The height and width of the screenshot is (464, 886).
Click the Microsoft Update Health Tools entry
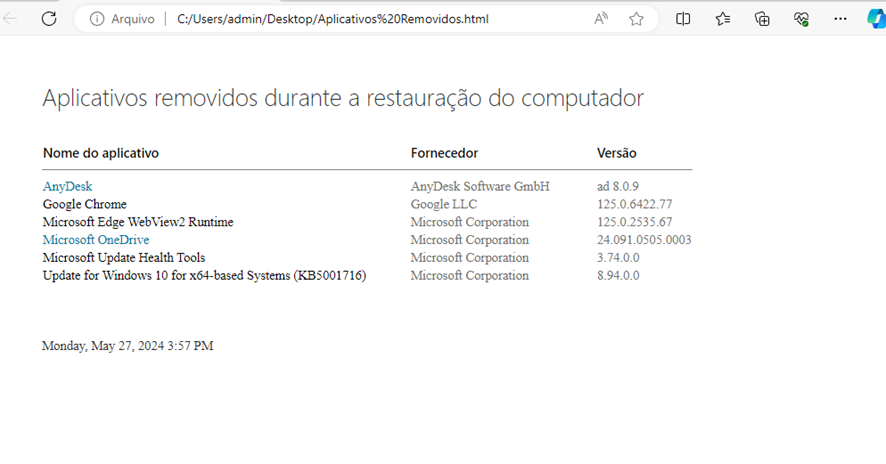pos(124,258)
